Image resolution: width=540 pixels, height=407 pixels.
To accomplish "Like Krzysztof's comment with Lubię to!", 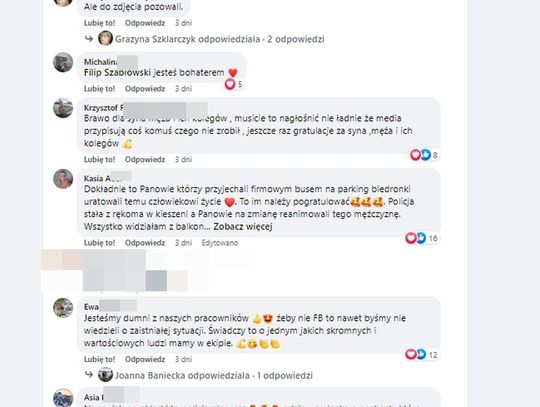I will pyautogui.click(x=100, y=159).
